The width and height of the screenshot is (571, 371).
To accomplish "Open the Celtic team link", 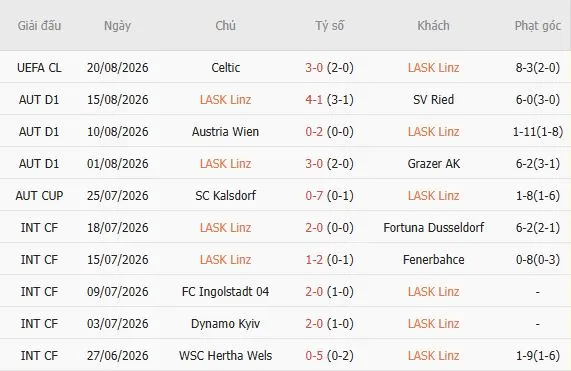I will (x=225, y=68).
